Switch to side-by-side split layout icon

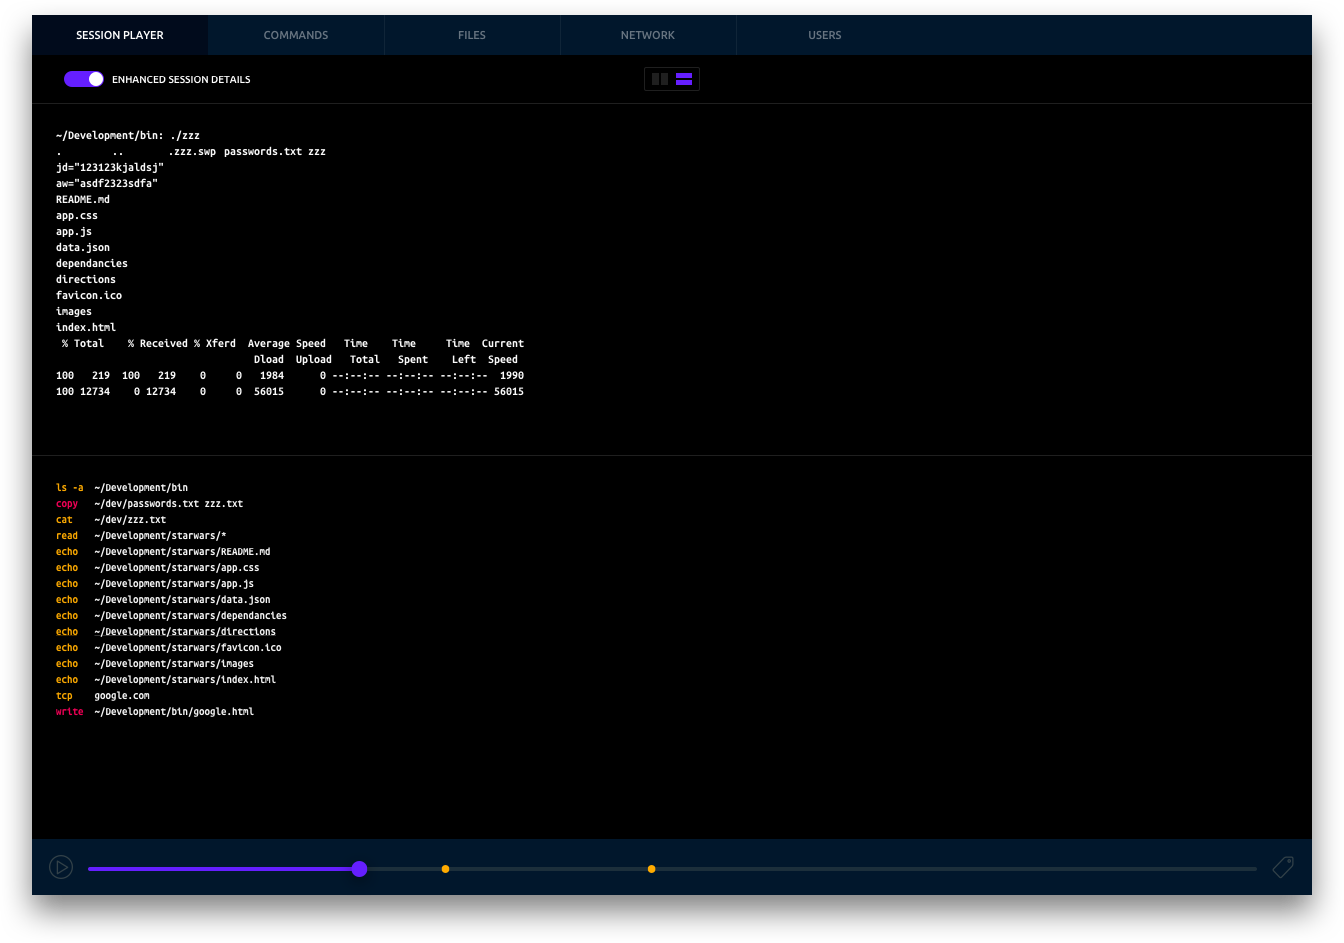tap(660, 79)
